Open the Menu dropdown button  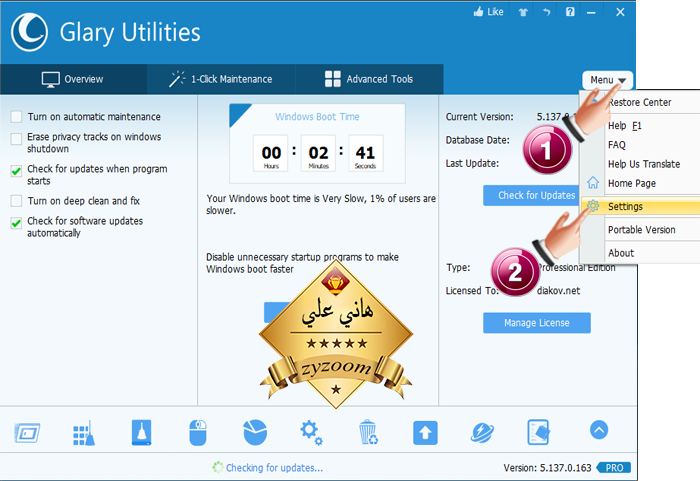pyautogui.click(x=607, y=80)
